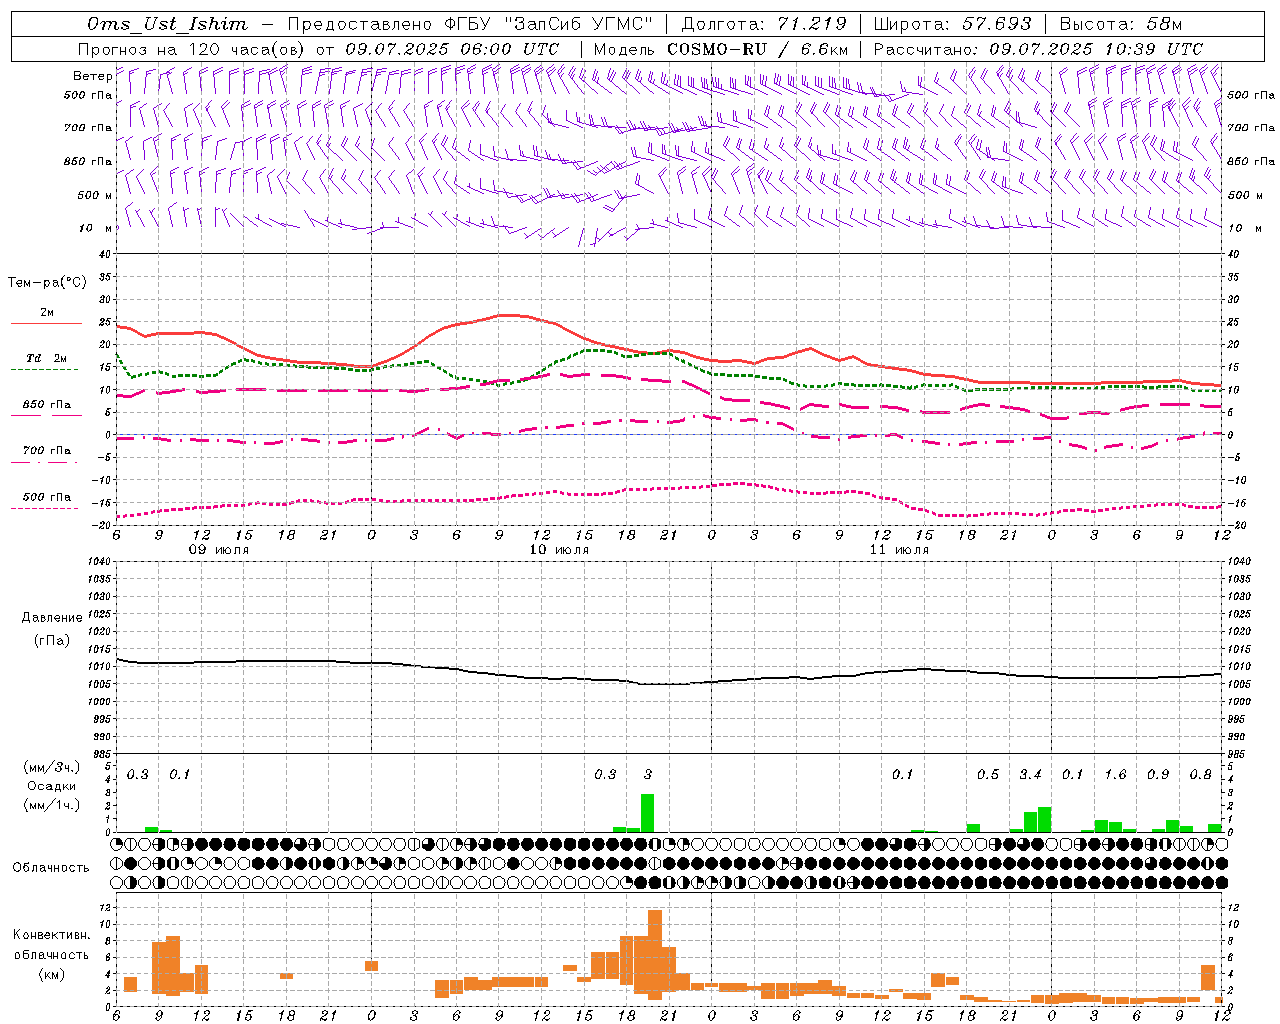
Task: Select the Тем-ра(°C) temperature axis title
Action: pyautogui.click(x=47, y=283)
